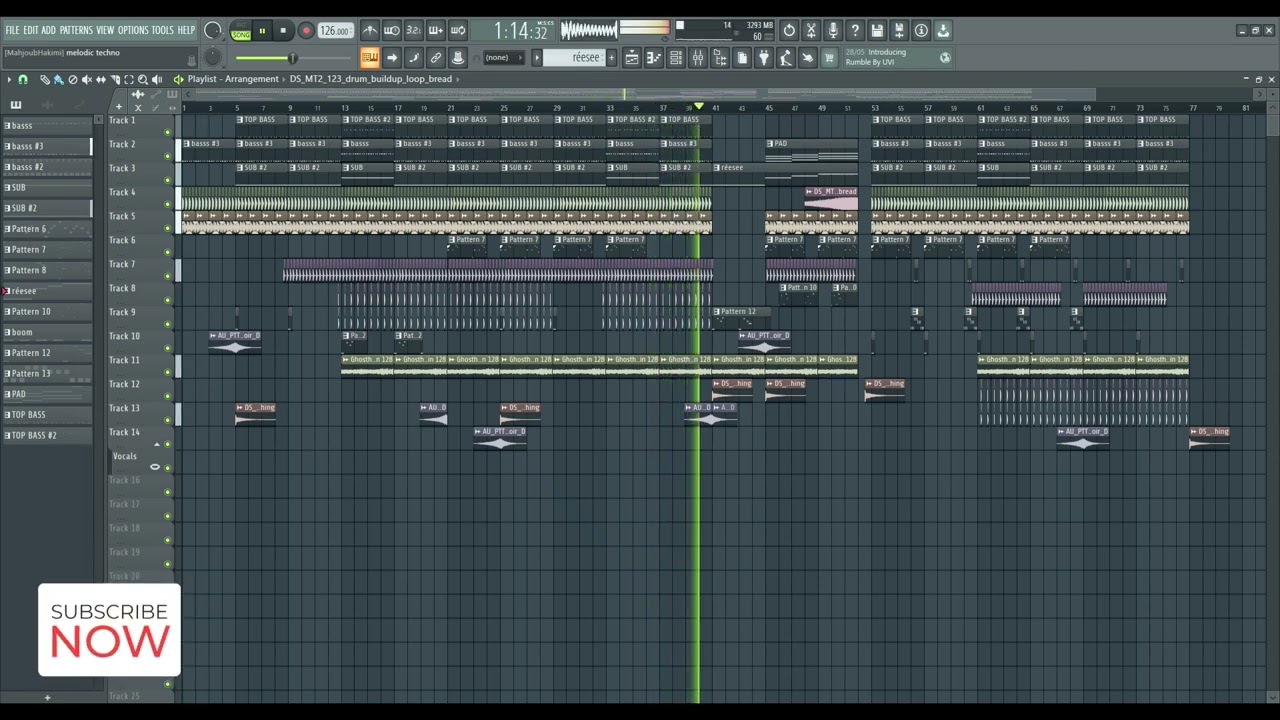Click the Vocals track header
This screenshot has height=720, width=1280.
point(124,456)
